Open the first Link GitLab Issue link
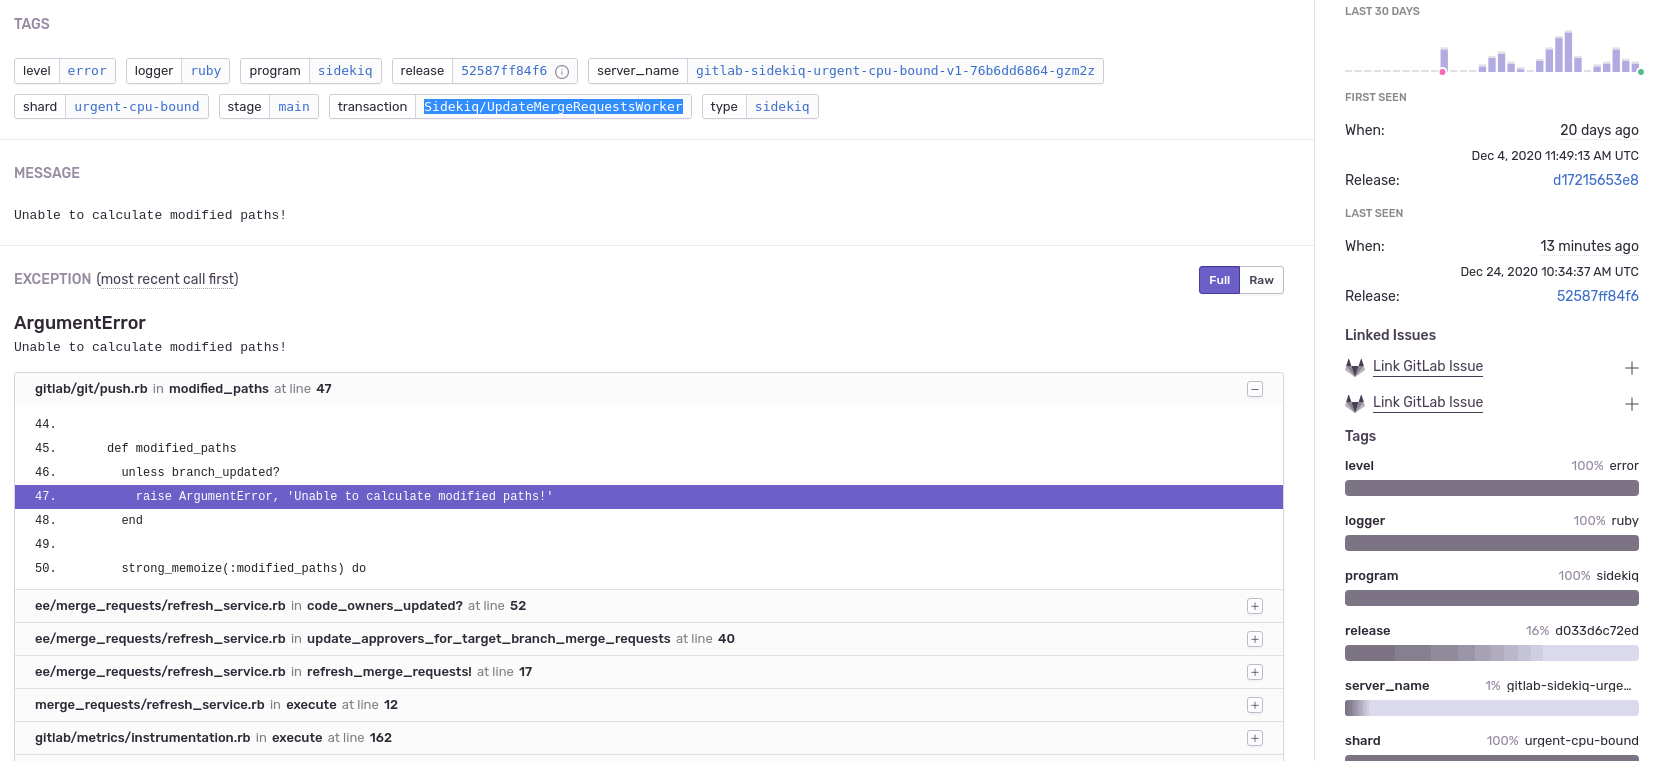This screenshot has width=1664, height=761. pyautogui.click(x=1427, y=367)
